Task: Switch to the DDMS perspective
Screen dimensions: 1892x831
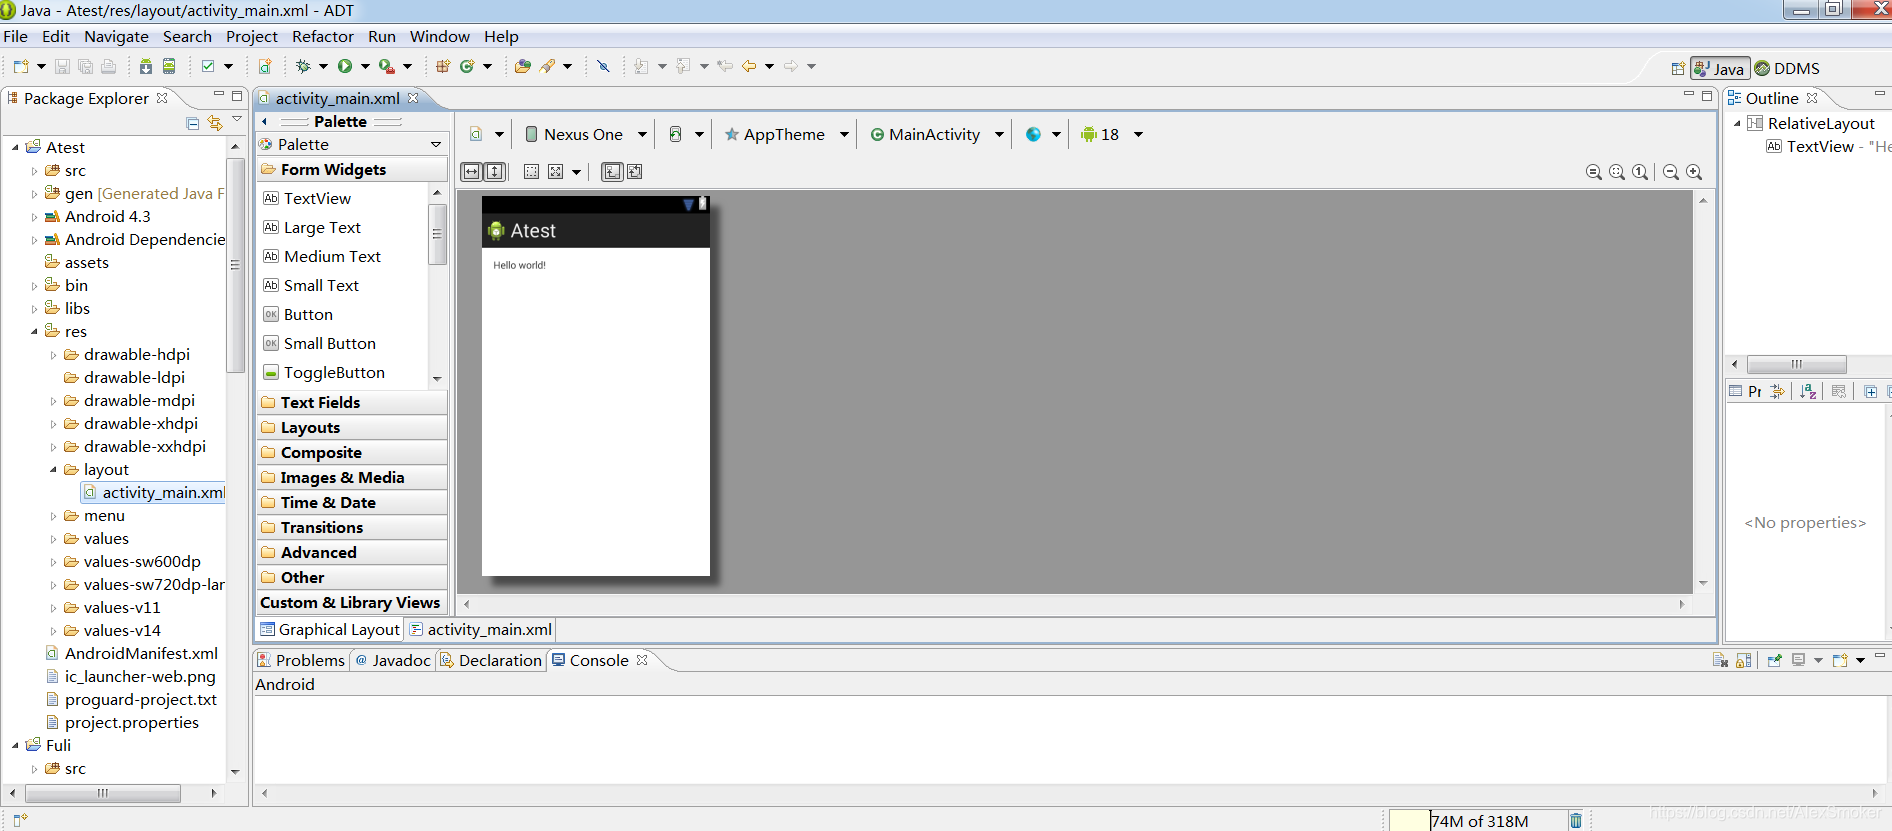Action: (1787, 68)
